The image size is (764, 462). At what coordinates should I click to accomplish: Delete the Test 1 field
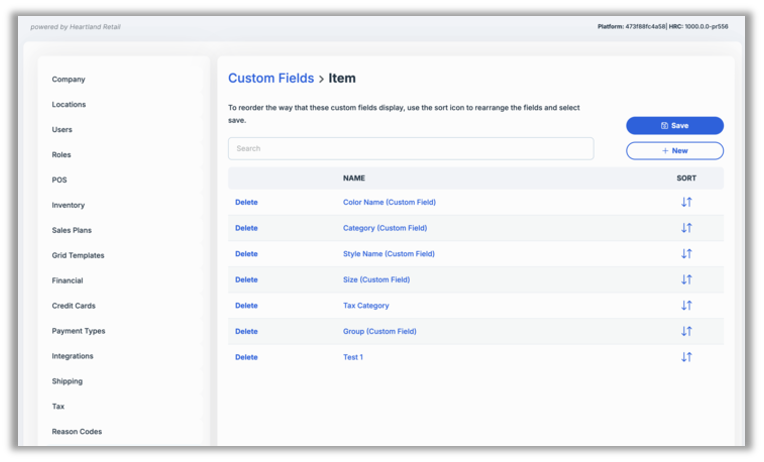click(x=246, y=357)
